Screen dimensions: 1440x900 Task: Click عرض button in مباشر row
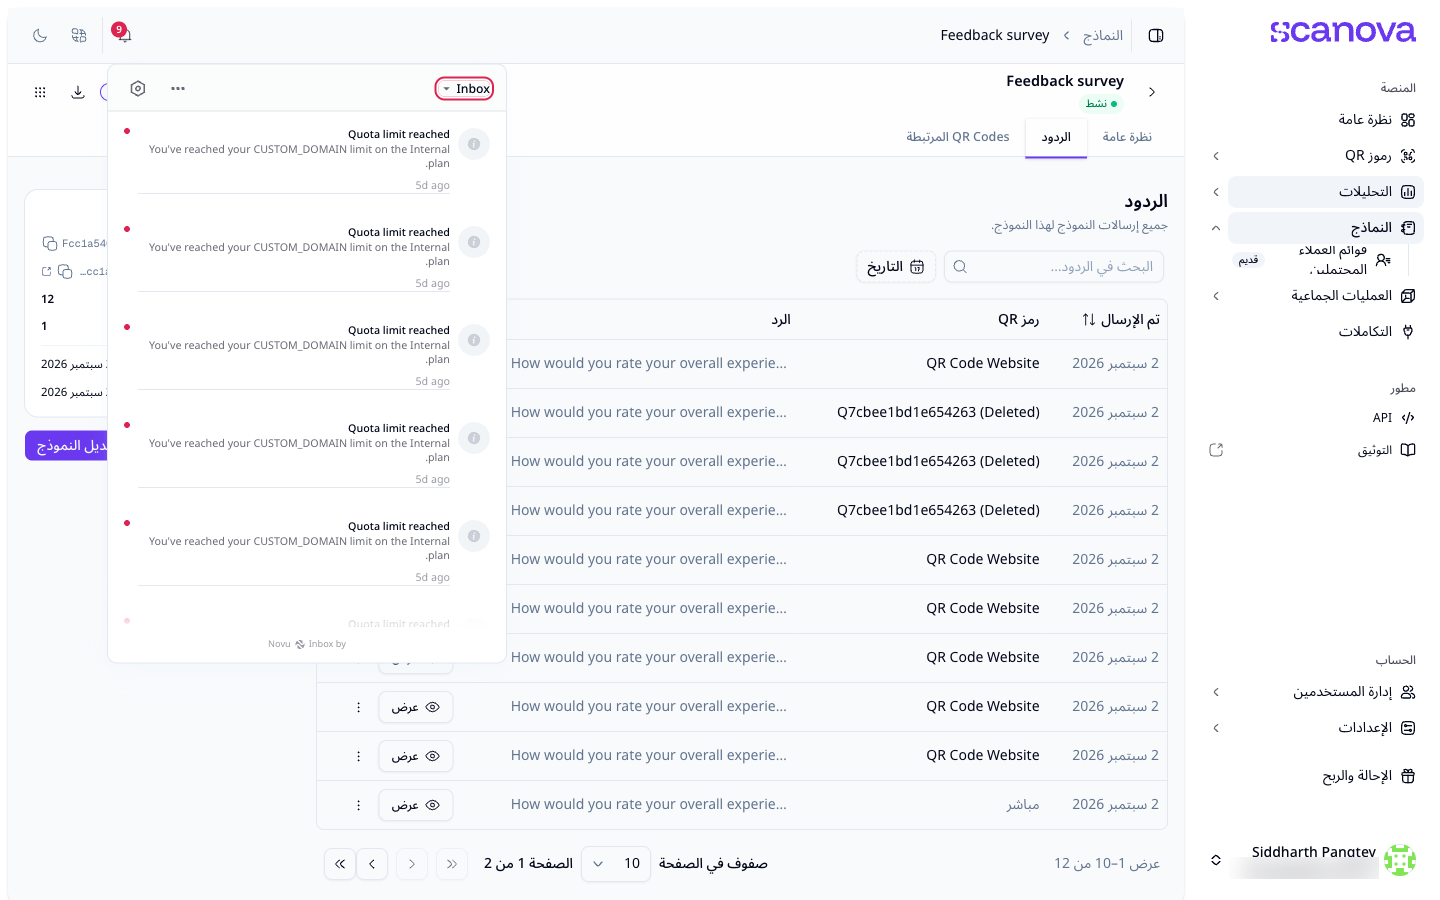click(x=416, y=805)
